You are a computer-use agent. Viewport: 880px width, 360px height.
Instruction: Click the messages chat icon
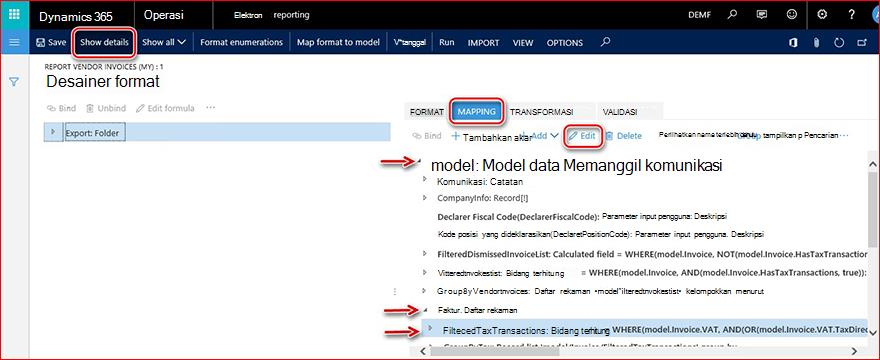(762, 15)
